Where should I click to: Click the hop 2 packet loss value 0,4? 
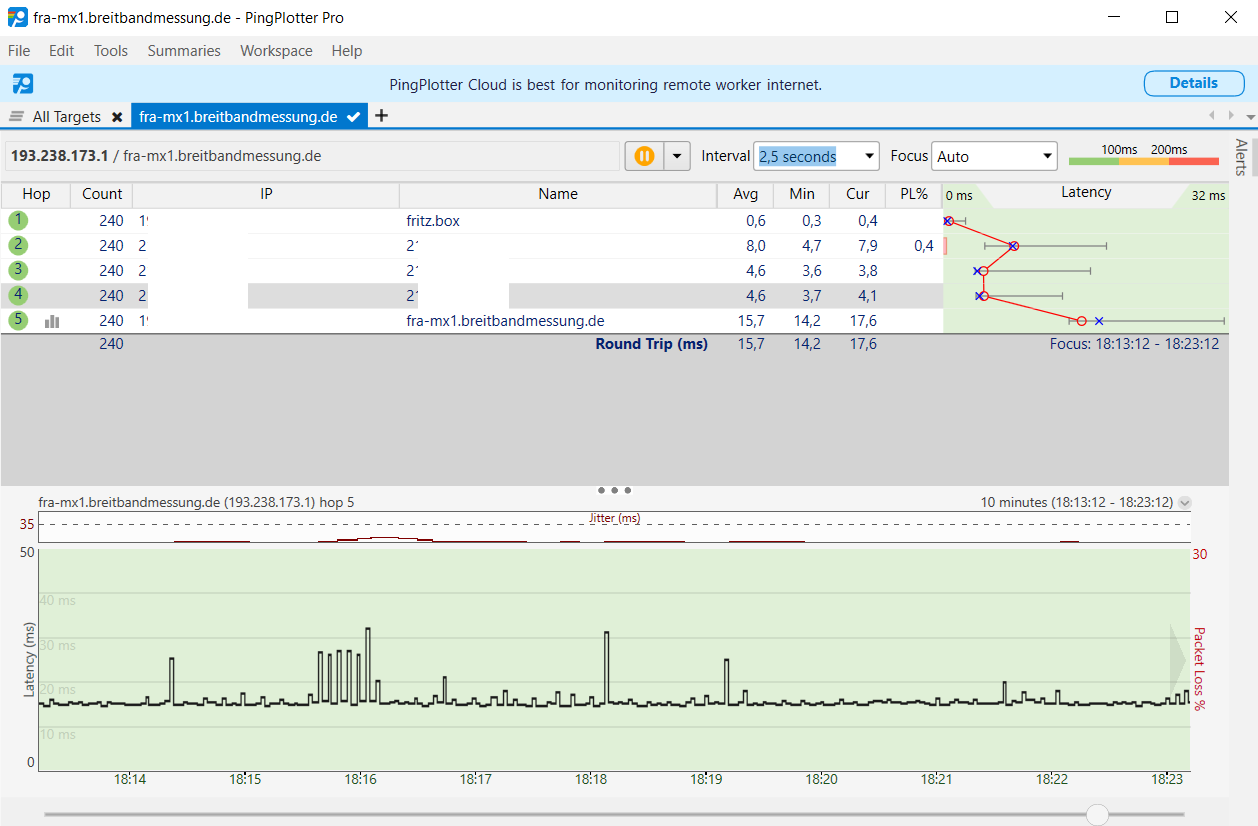[x=923, y=246]
